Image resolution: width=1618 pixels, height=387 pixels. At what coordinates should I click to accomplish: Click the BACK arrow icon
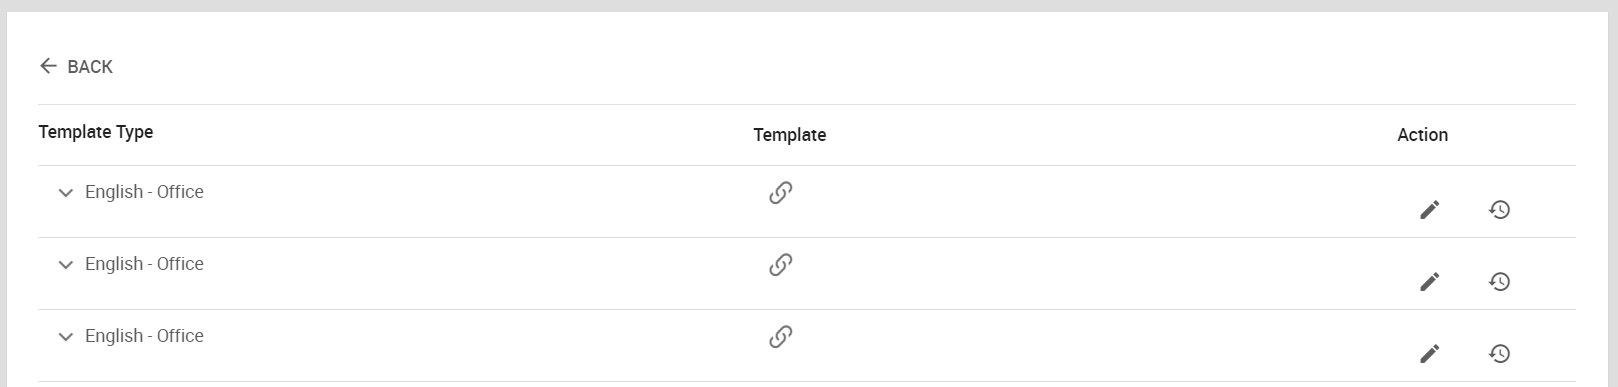tap(48, 66)
